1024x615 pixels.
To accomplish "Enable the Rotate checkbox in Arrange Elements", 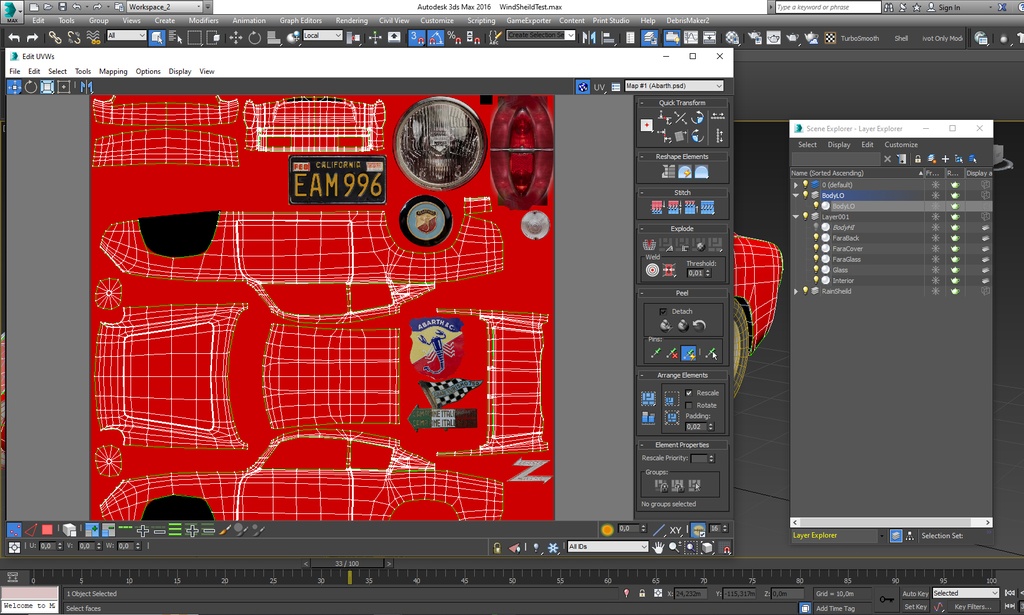I will click(x=689, y=405).
